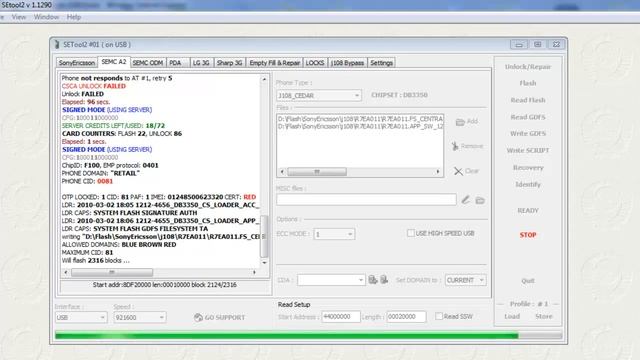Viewport: 640px width, 360px height.
Task: Click the Files list scroll right arrow
Action: point(438,172)
